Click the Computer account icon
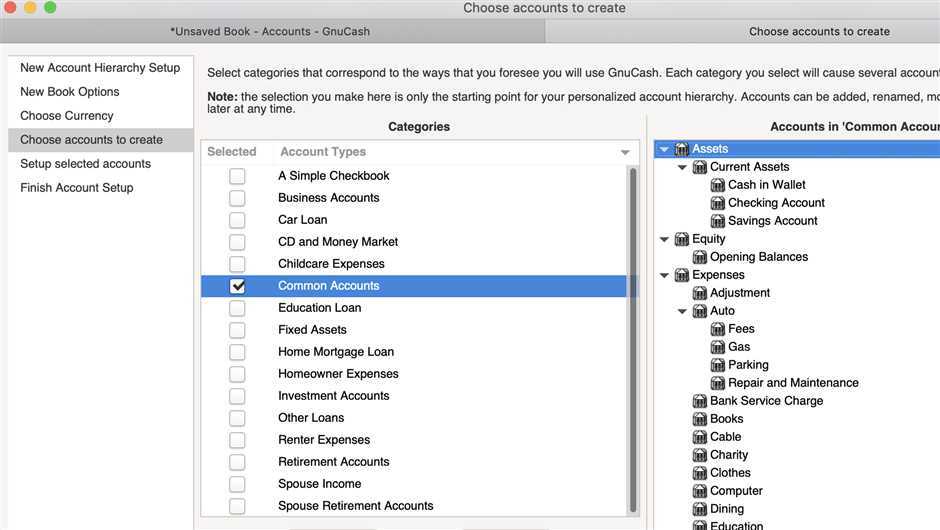This screenshot has width=940, height=530. pos(700,490)
